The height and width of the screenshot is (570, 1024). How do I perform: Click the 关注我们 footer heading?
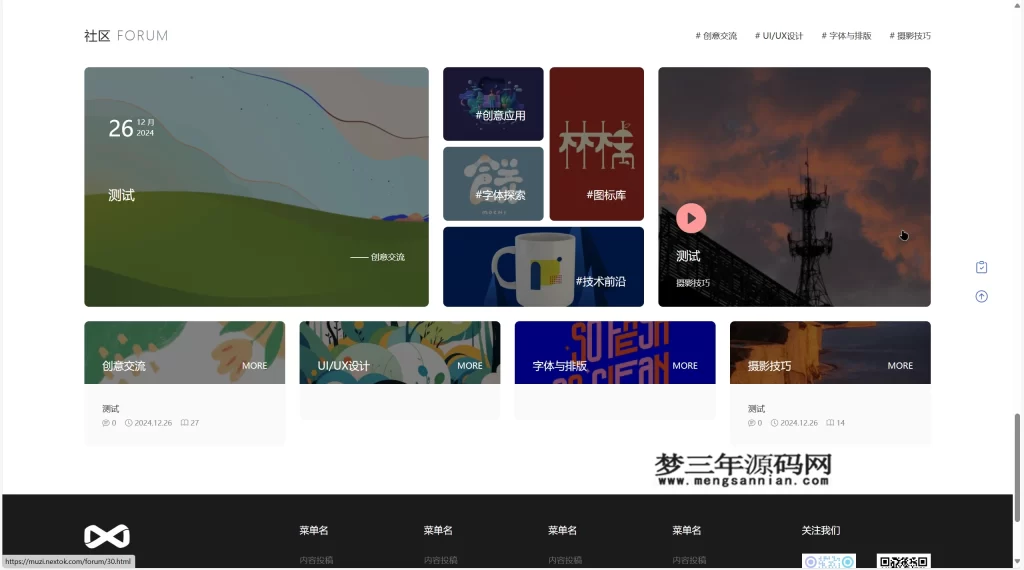pyautogui.click(x=821, y=530)
